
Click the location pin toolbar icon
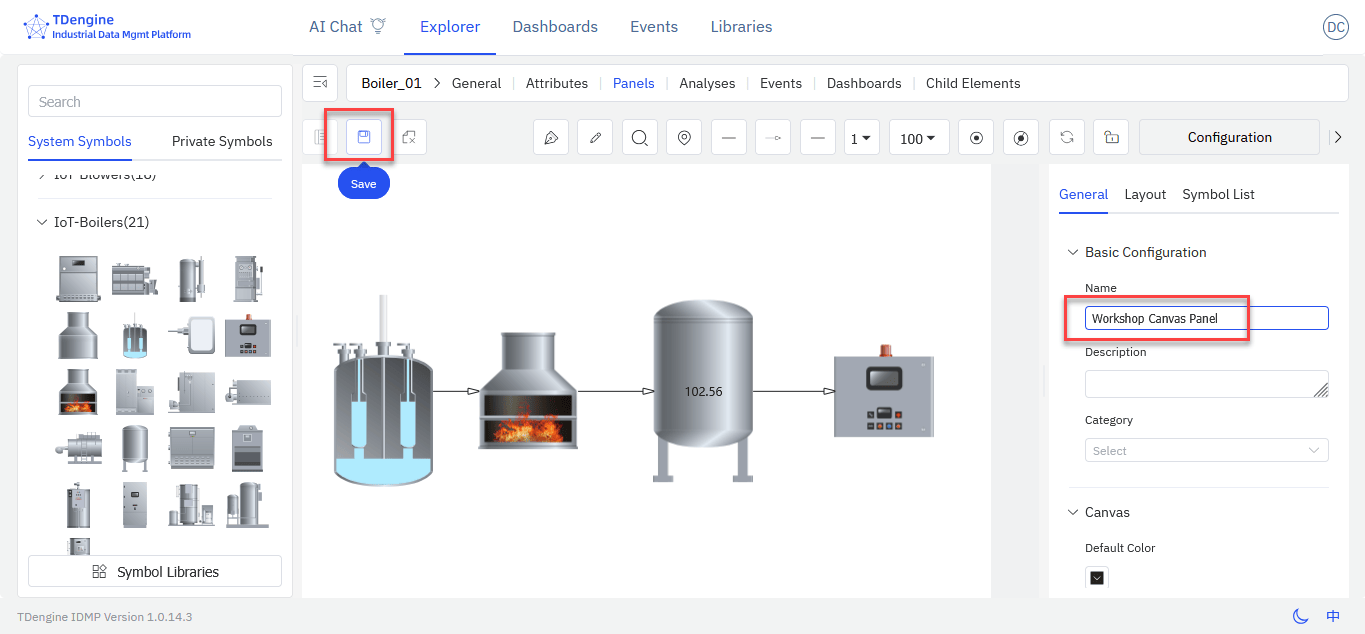click(x=684, y=138)
